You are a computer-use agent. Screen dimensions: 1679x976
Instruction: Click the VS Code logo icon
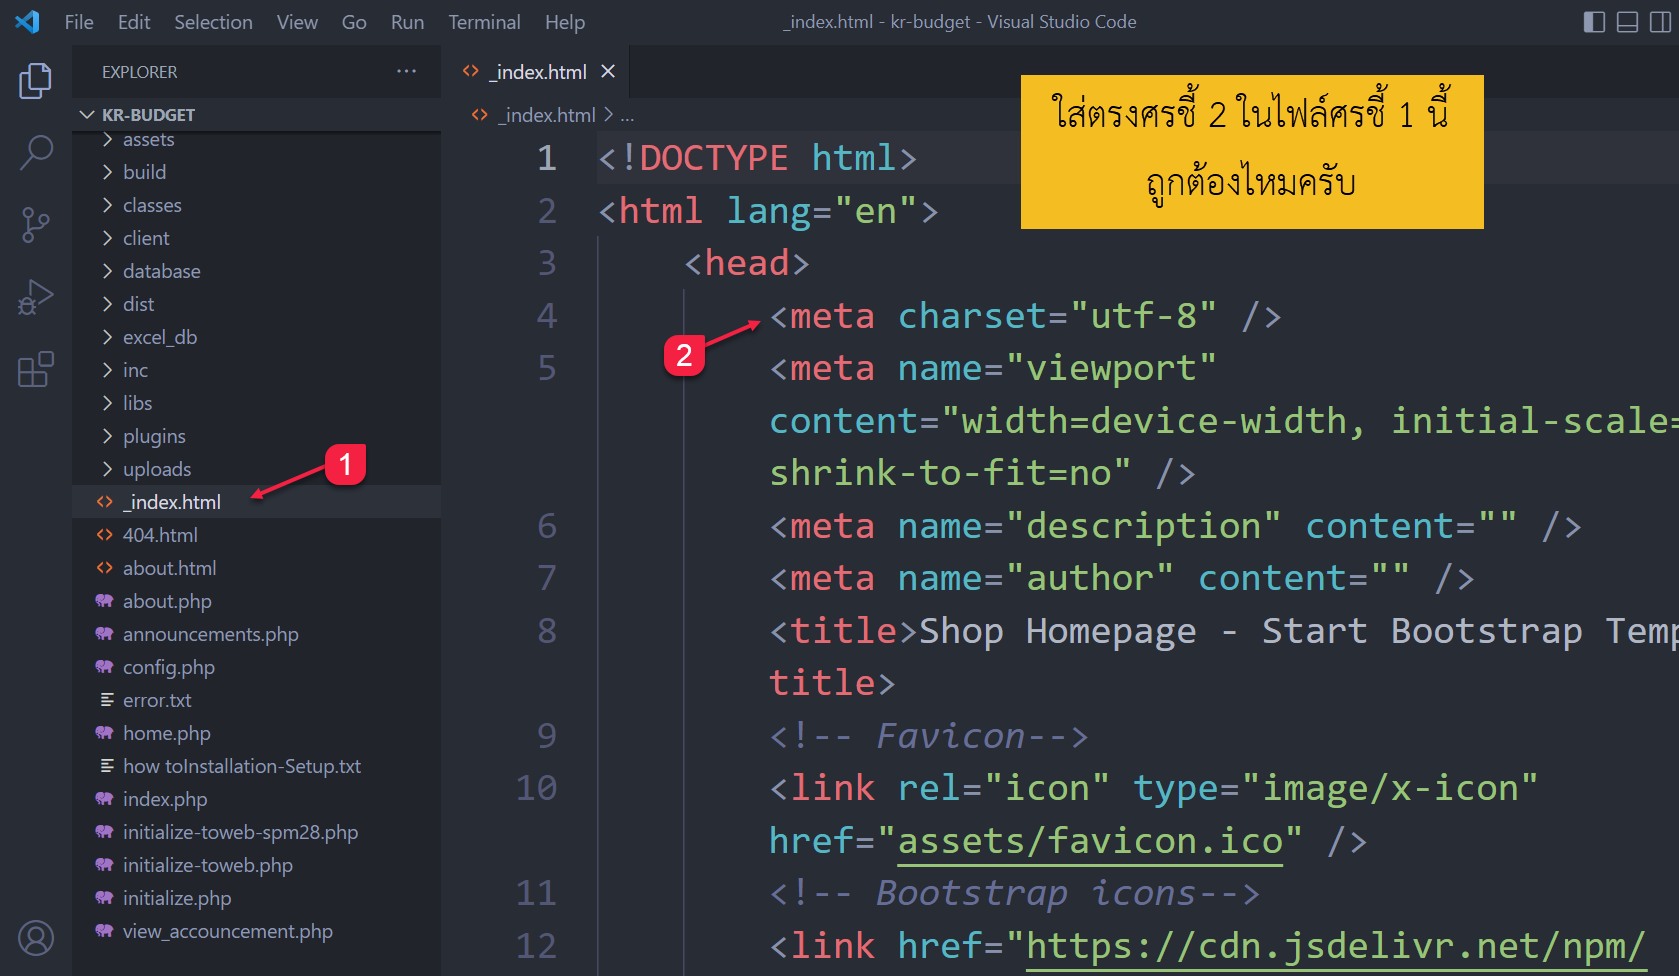coord(28,21)
